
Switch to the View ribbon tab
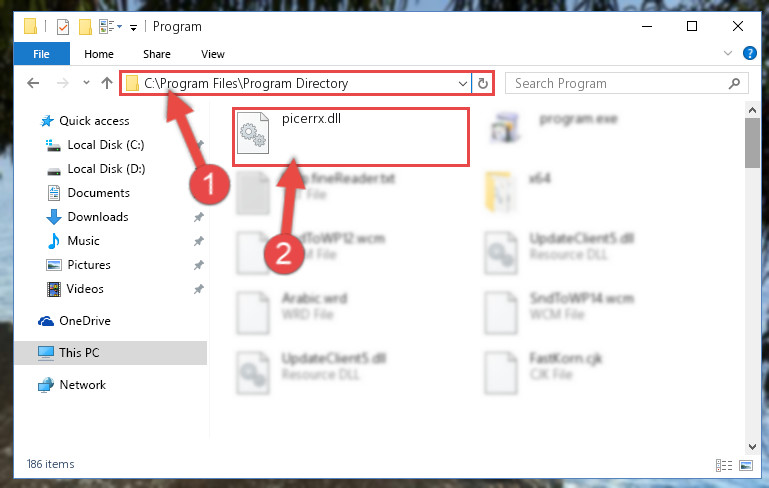[x=212, y=54]
